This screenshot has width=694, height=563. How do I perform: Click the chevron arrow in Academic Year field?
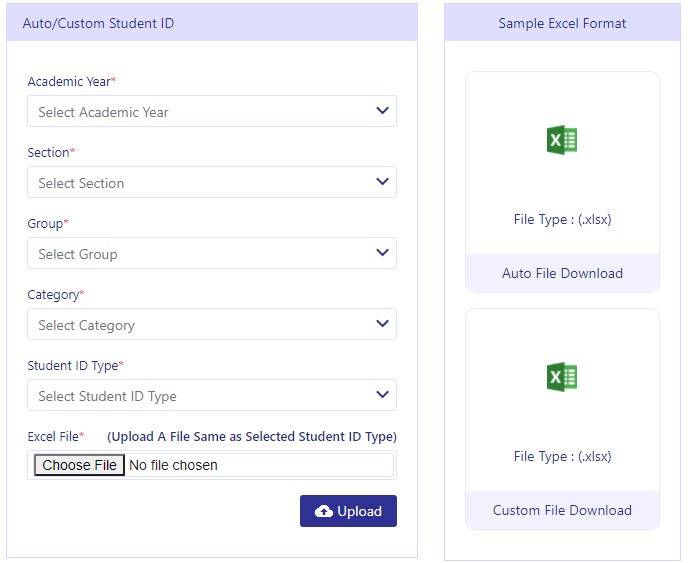pyautogui.click(x=382, y=110)
